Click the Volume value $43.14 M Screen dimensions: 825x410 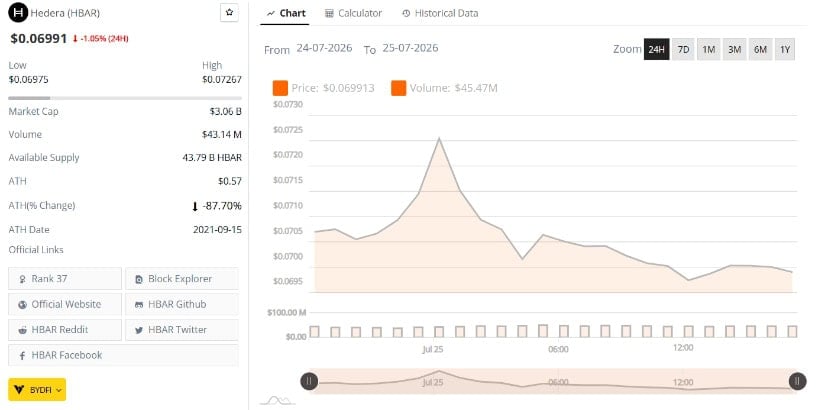point(222,135)
